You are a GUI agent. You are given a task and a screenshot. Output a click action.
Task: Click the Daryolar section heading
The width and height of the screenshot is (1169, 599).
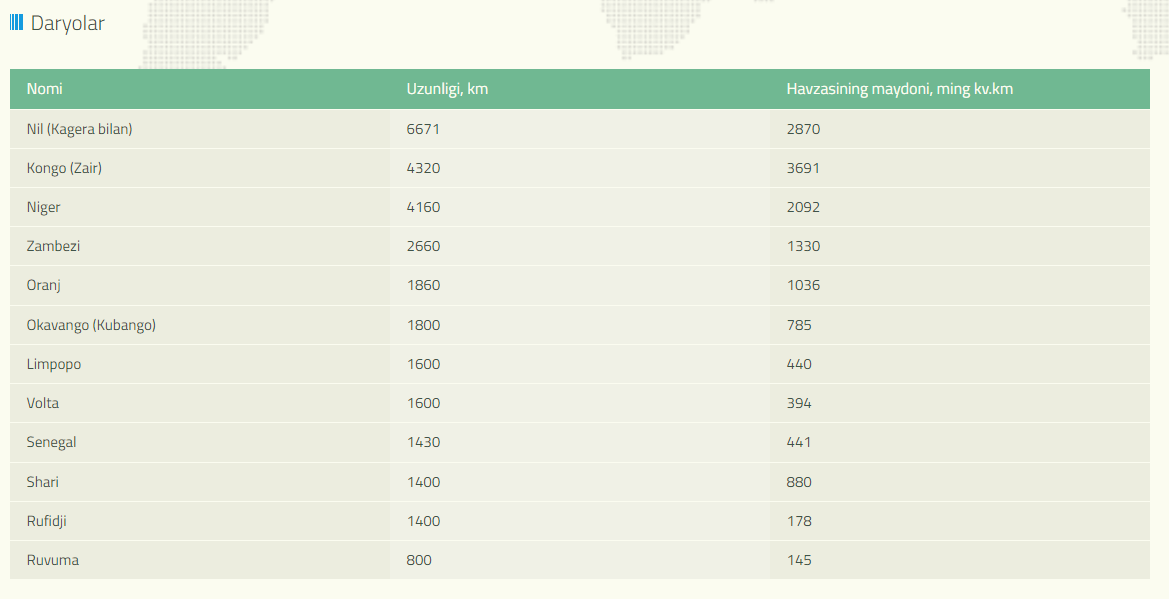67,23
